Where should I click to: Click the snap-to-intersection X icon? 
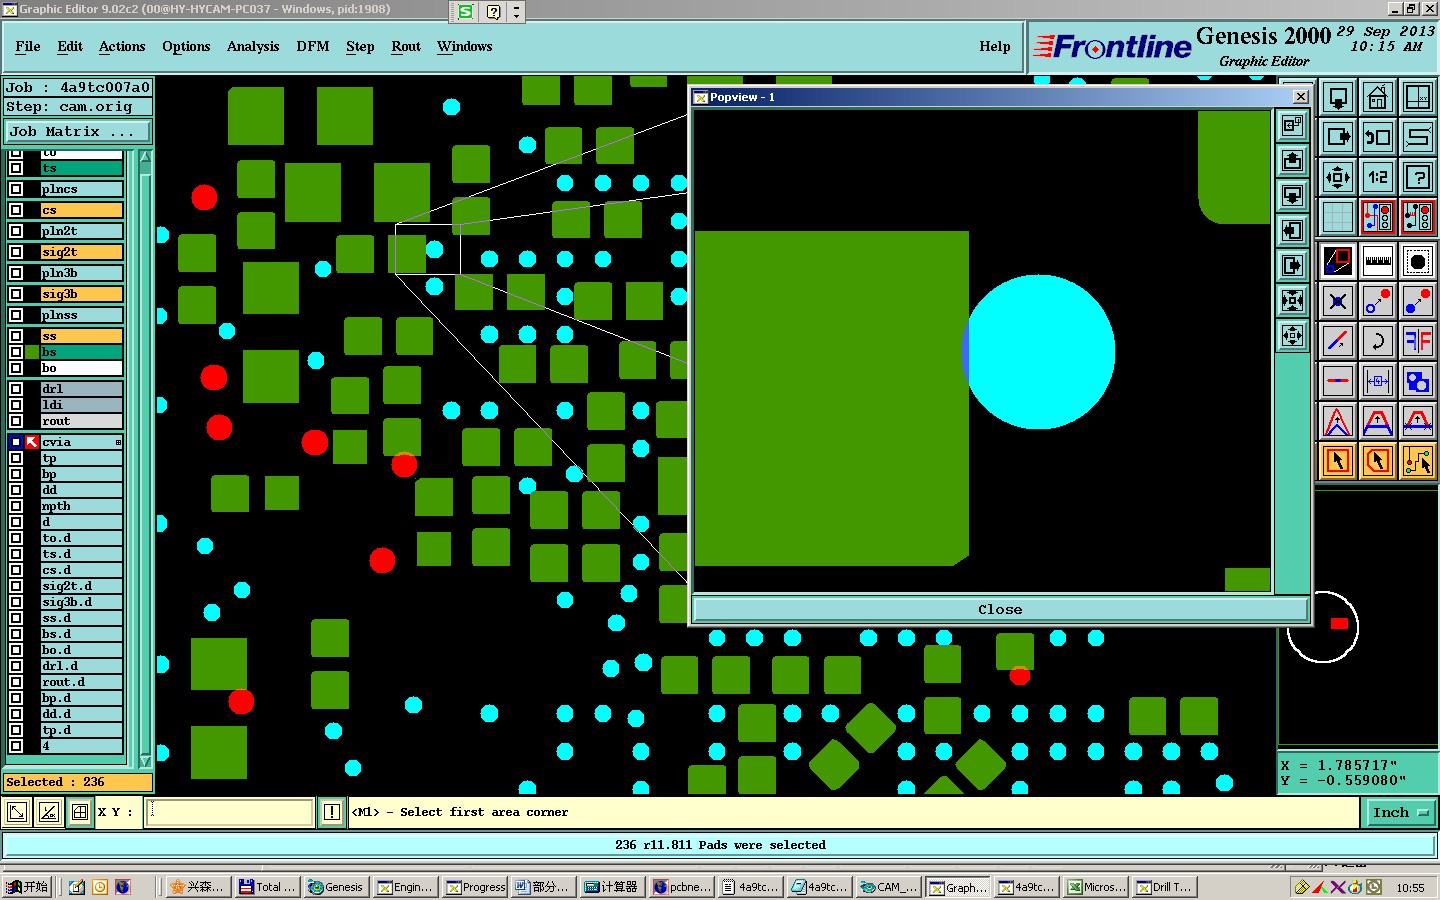[1338, 301]
